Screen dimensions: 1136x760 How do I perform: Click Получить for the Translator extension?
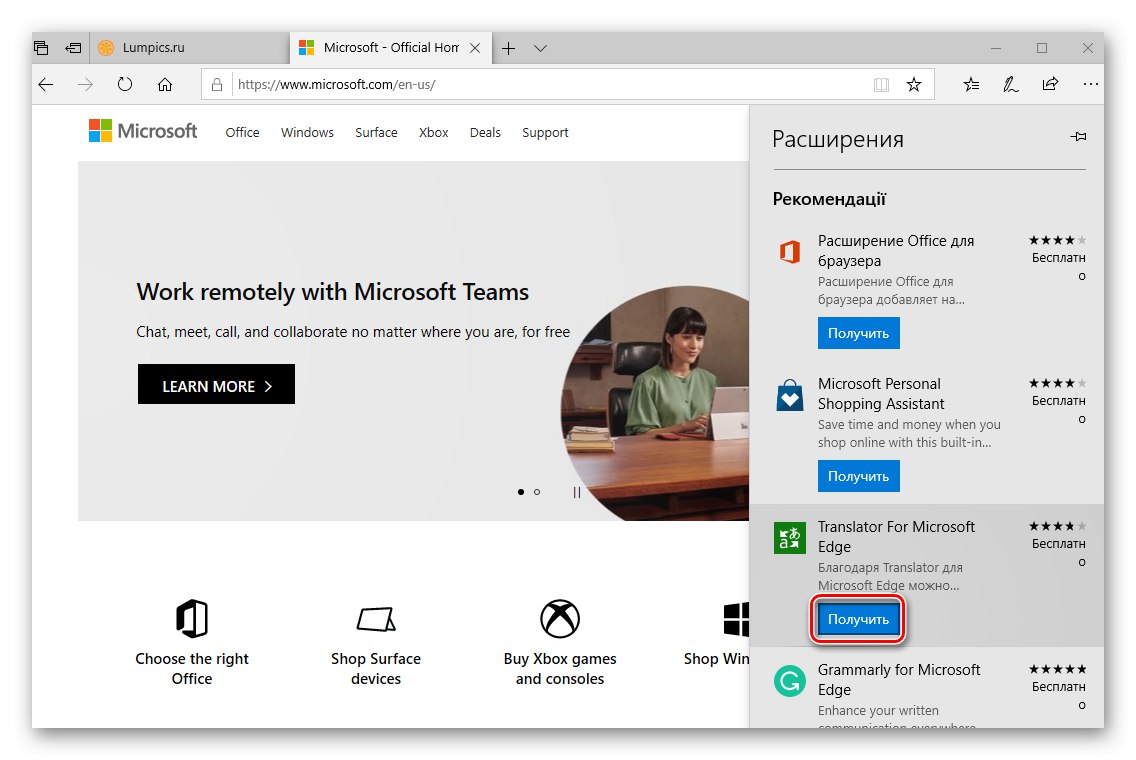(857, 619)
